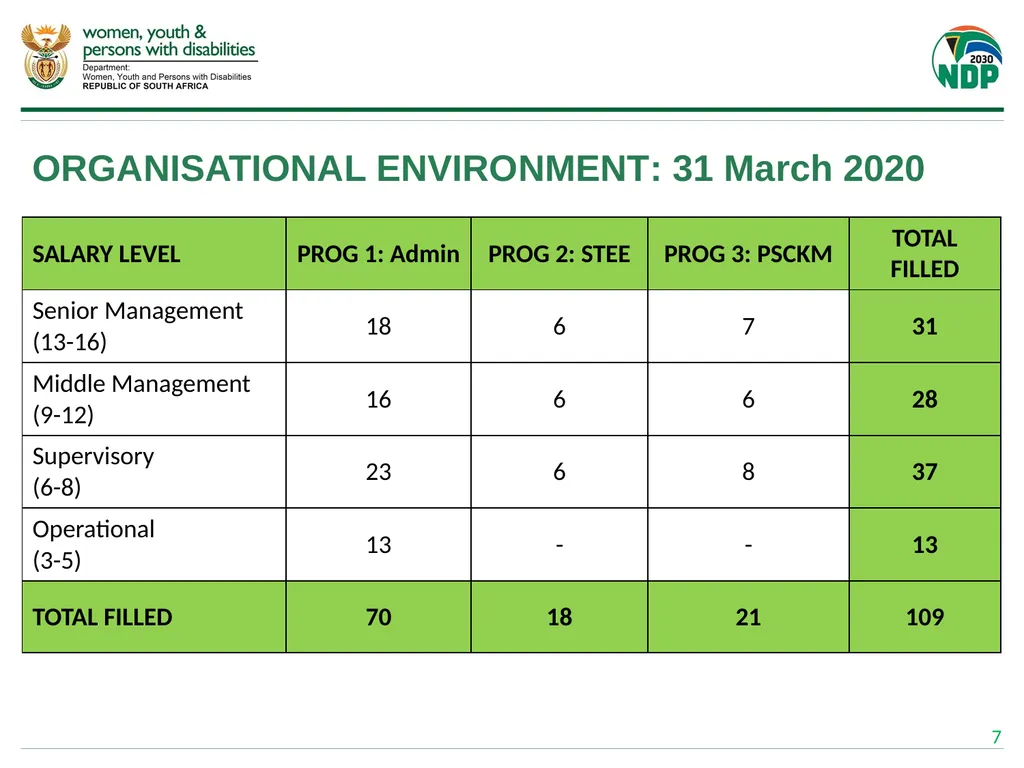Click the 'TOTAL FILLED' column header cell
Screen dimensions: 1024x768
coord(925,253)
